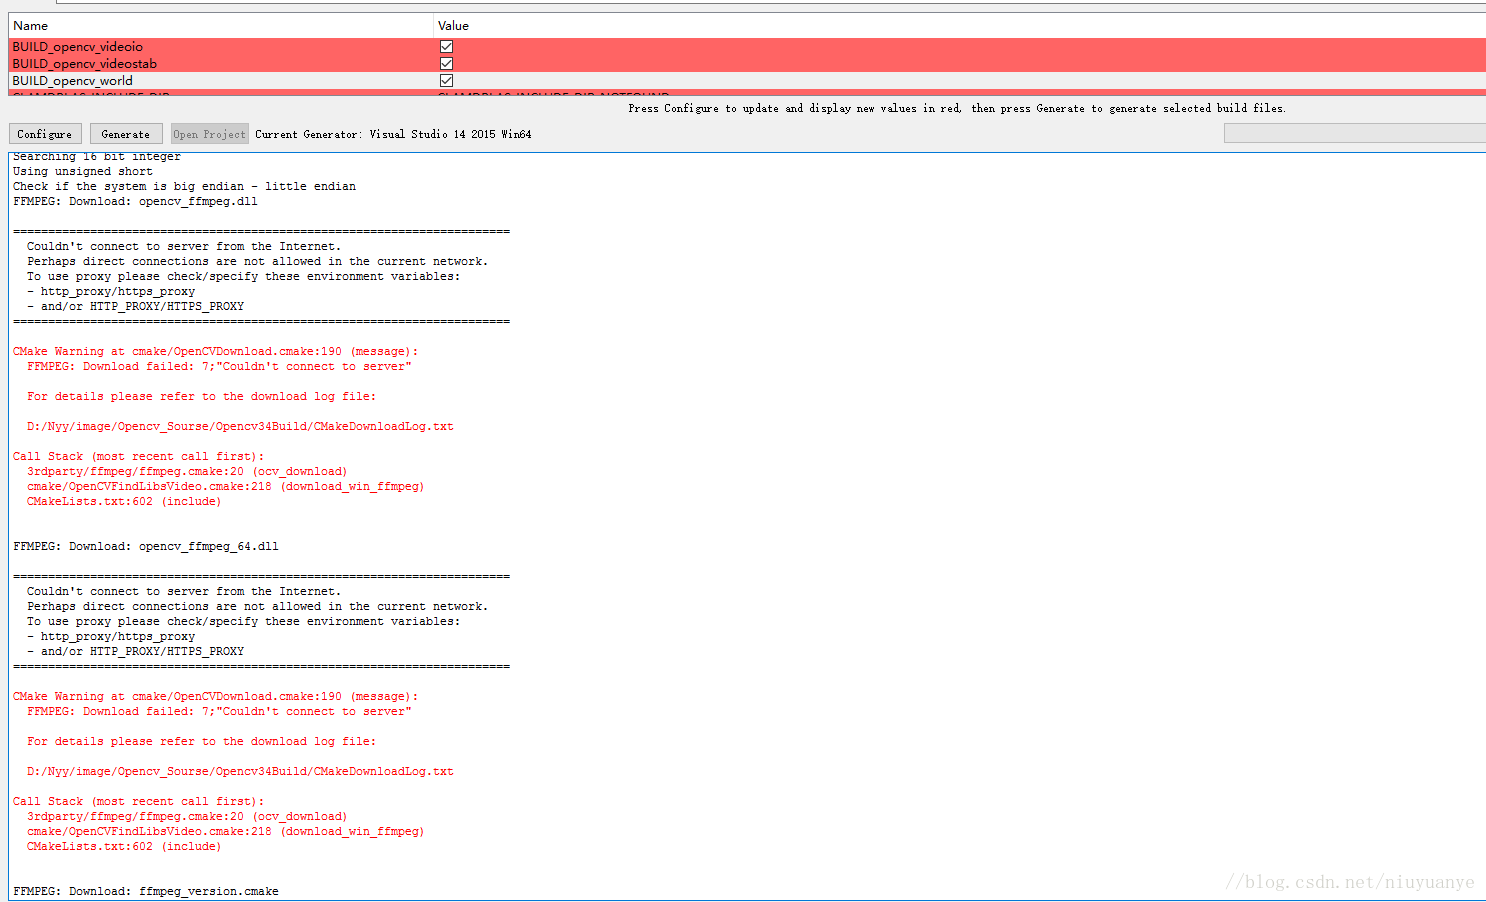Toggle BUILD_opencv_videostab off

click(446, 63)
